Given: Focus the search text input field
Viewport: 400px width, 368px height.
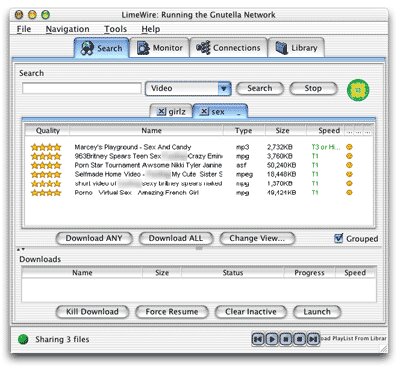Looking at the screenshot, I should pos(82,89).
